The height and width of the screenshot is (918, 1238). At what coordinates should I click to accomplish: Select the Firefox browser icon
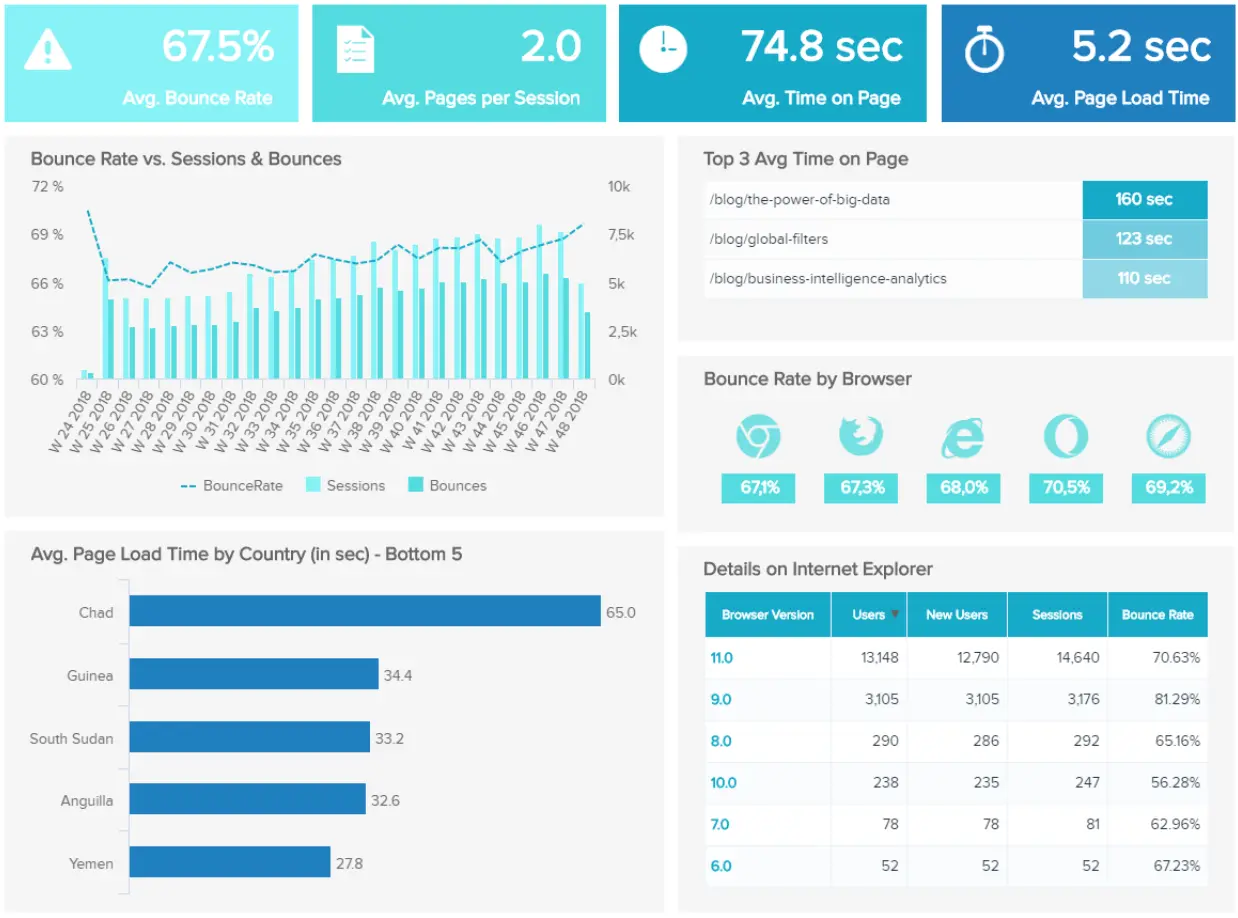(x=861, y=435)
